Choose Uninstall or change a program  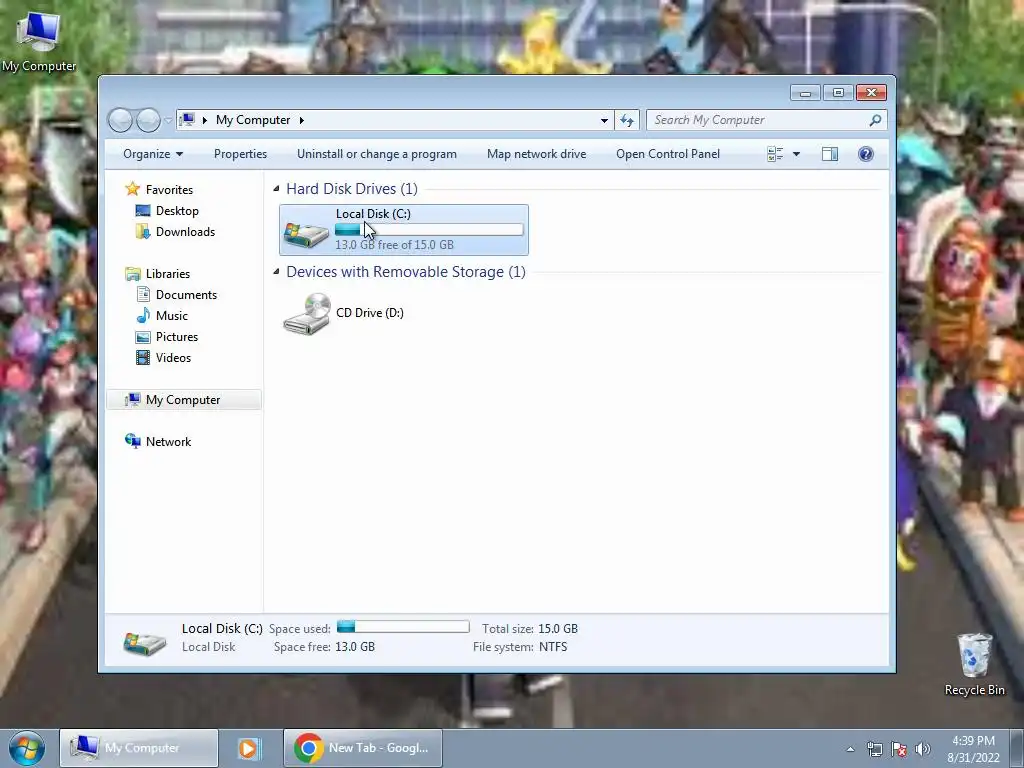coord(377,154)
